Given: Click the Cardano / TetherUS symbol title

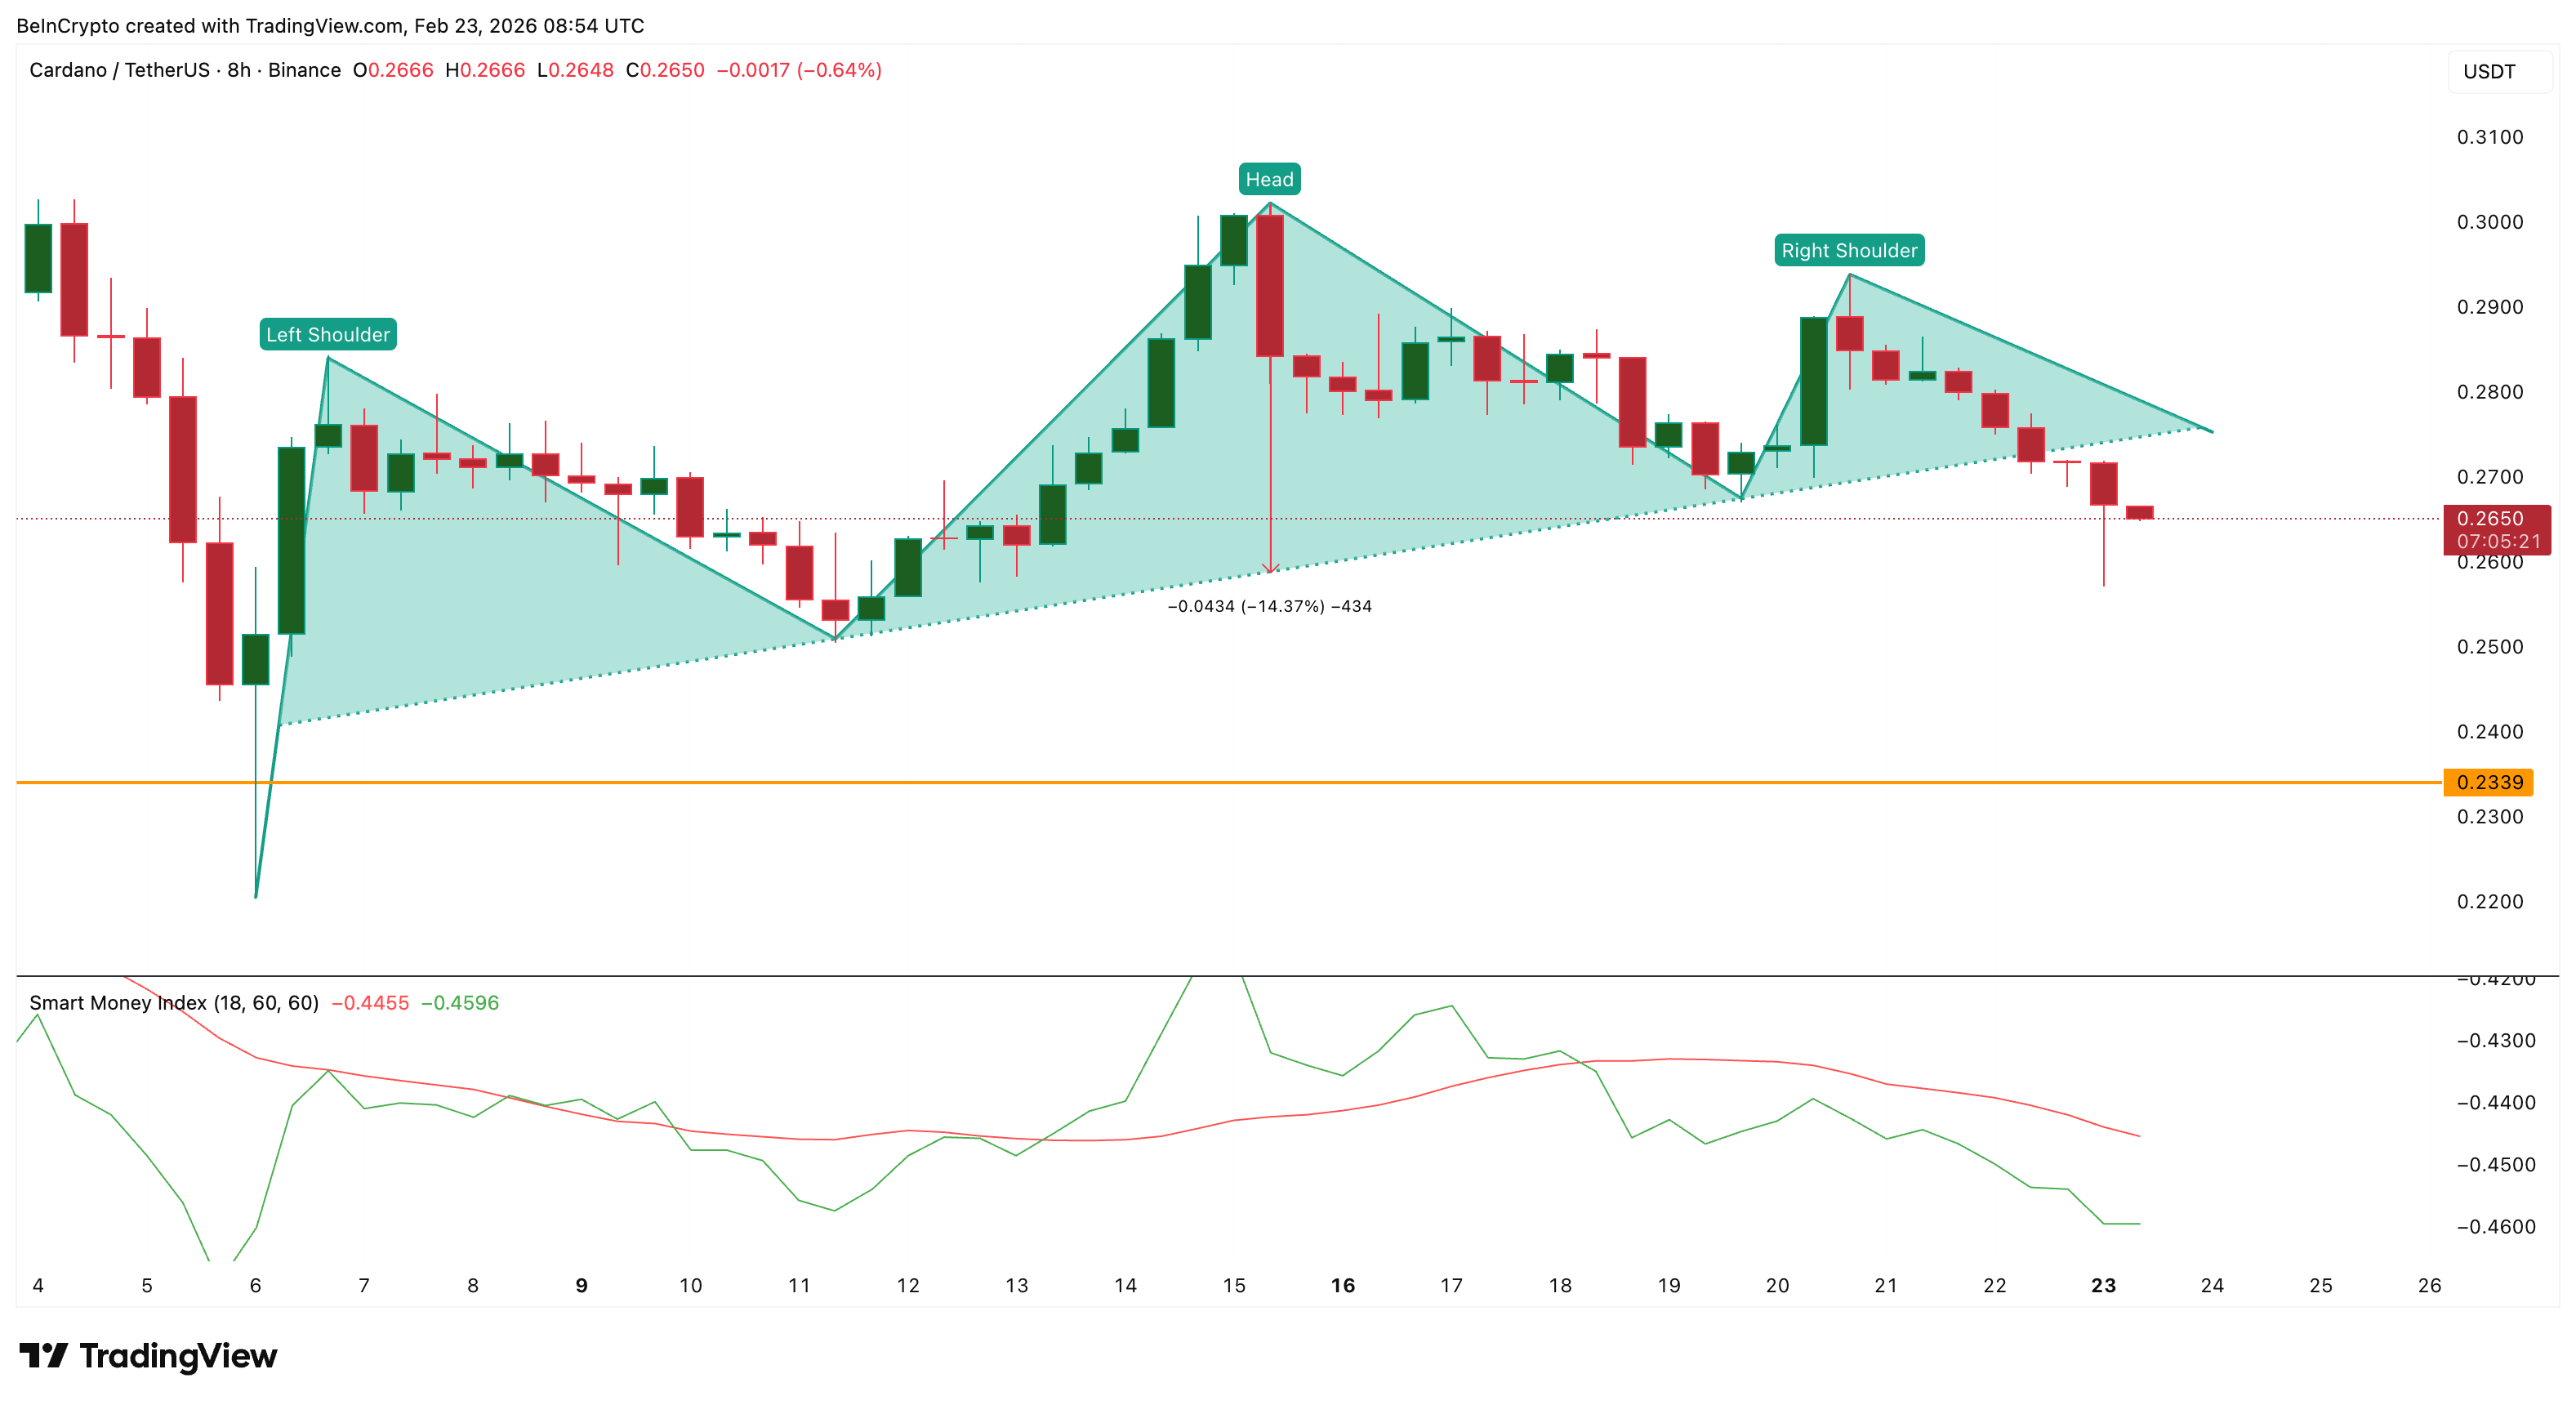Looking at the screenshot, I should (x=119, y=70).
